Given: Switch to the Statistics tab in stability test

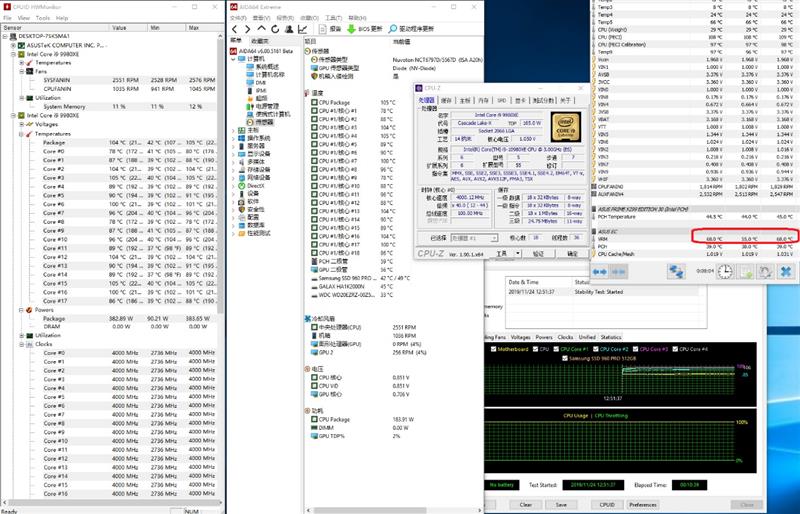Looking at the screenshot, I should (611, 337).
